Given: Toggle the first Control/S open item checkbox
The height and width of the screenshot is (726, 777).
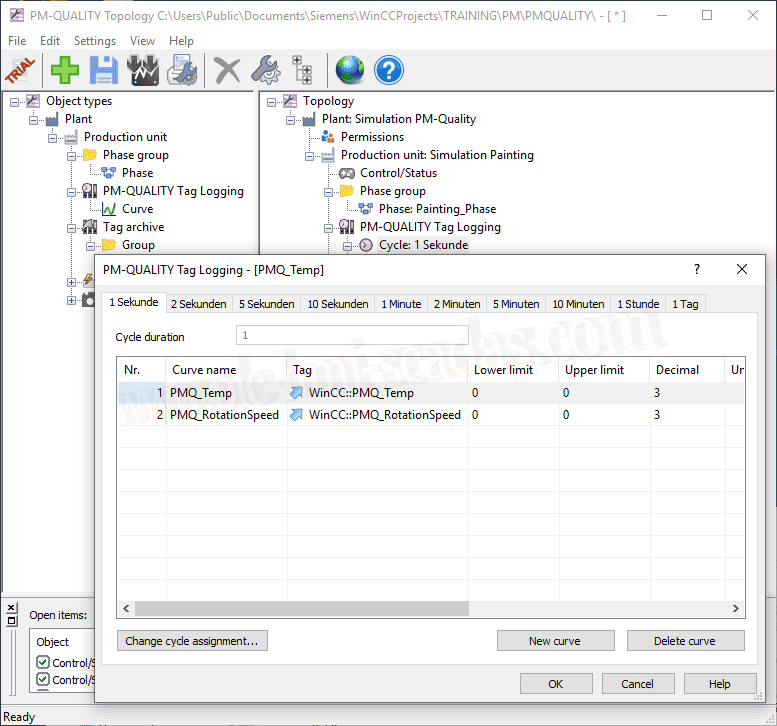Looking at the screenshot, I should tap(42, 662).
